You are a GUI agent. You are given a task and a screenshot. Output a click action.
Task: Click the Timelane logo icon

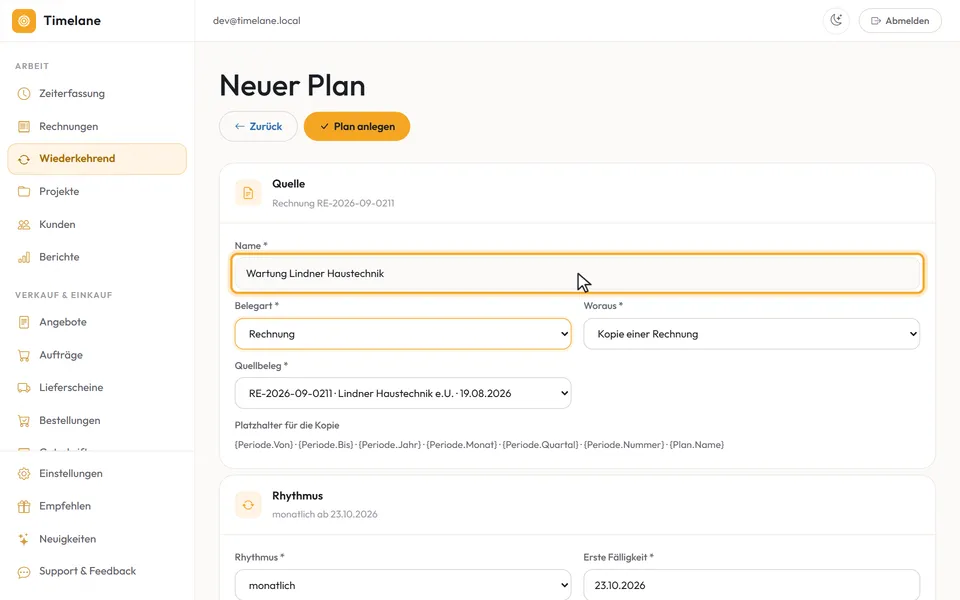coord(24,21)
